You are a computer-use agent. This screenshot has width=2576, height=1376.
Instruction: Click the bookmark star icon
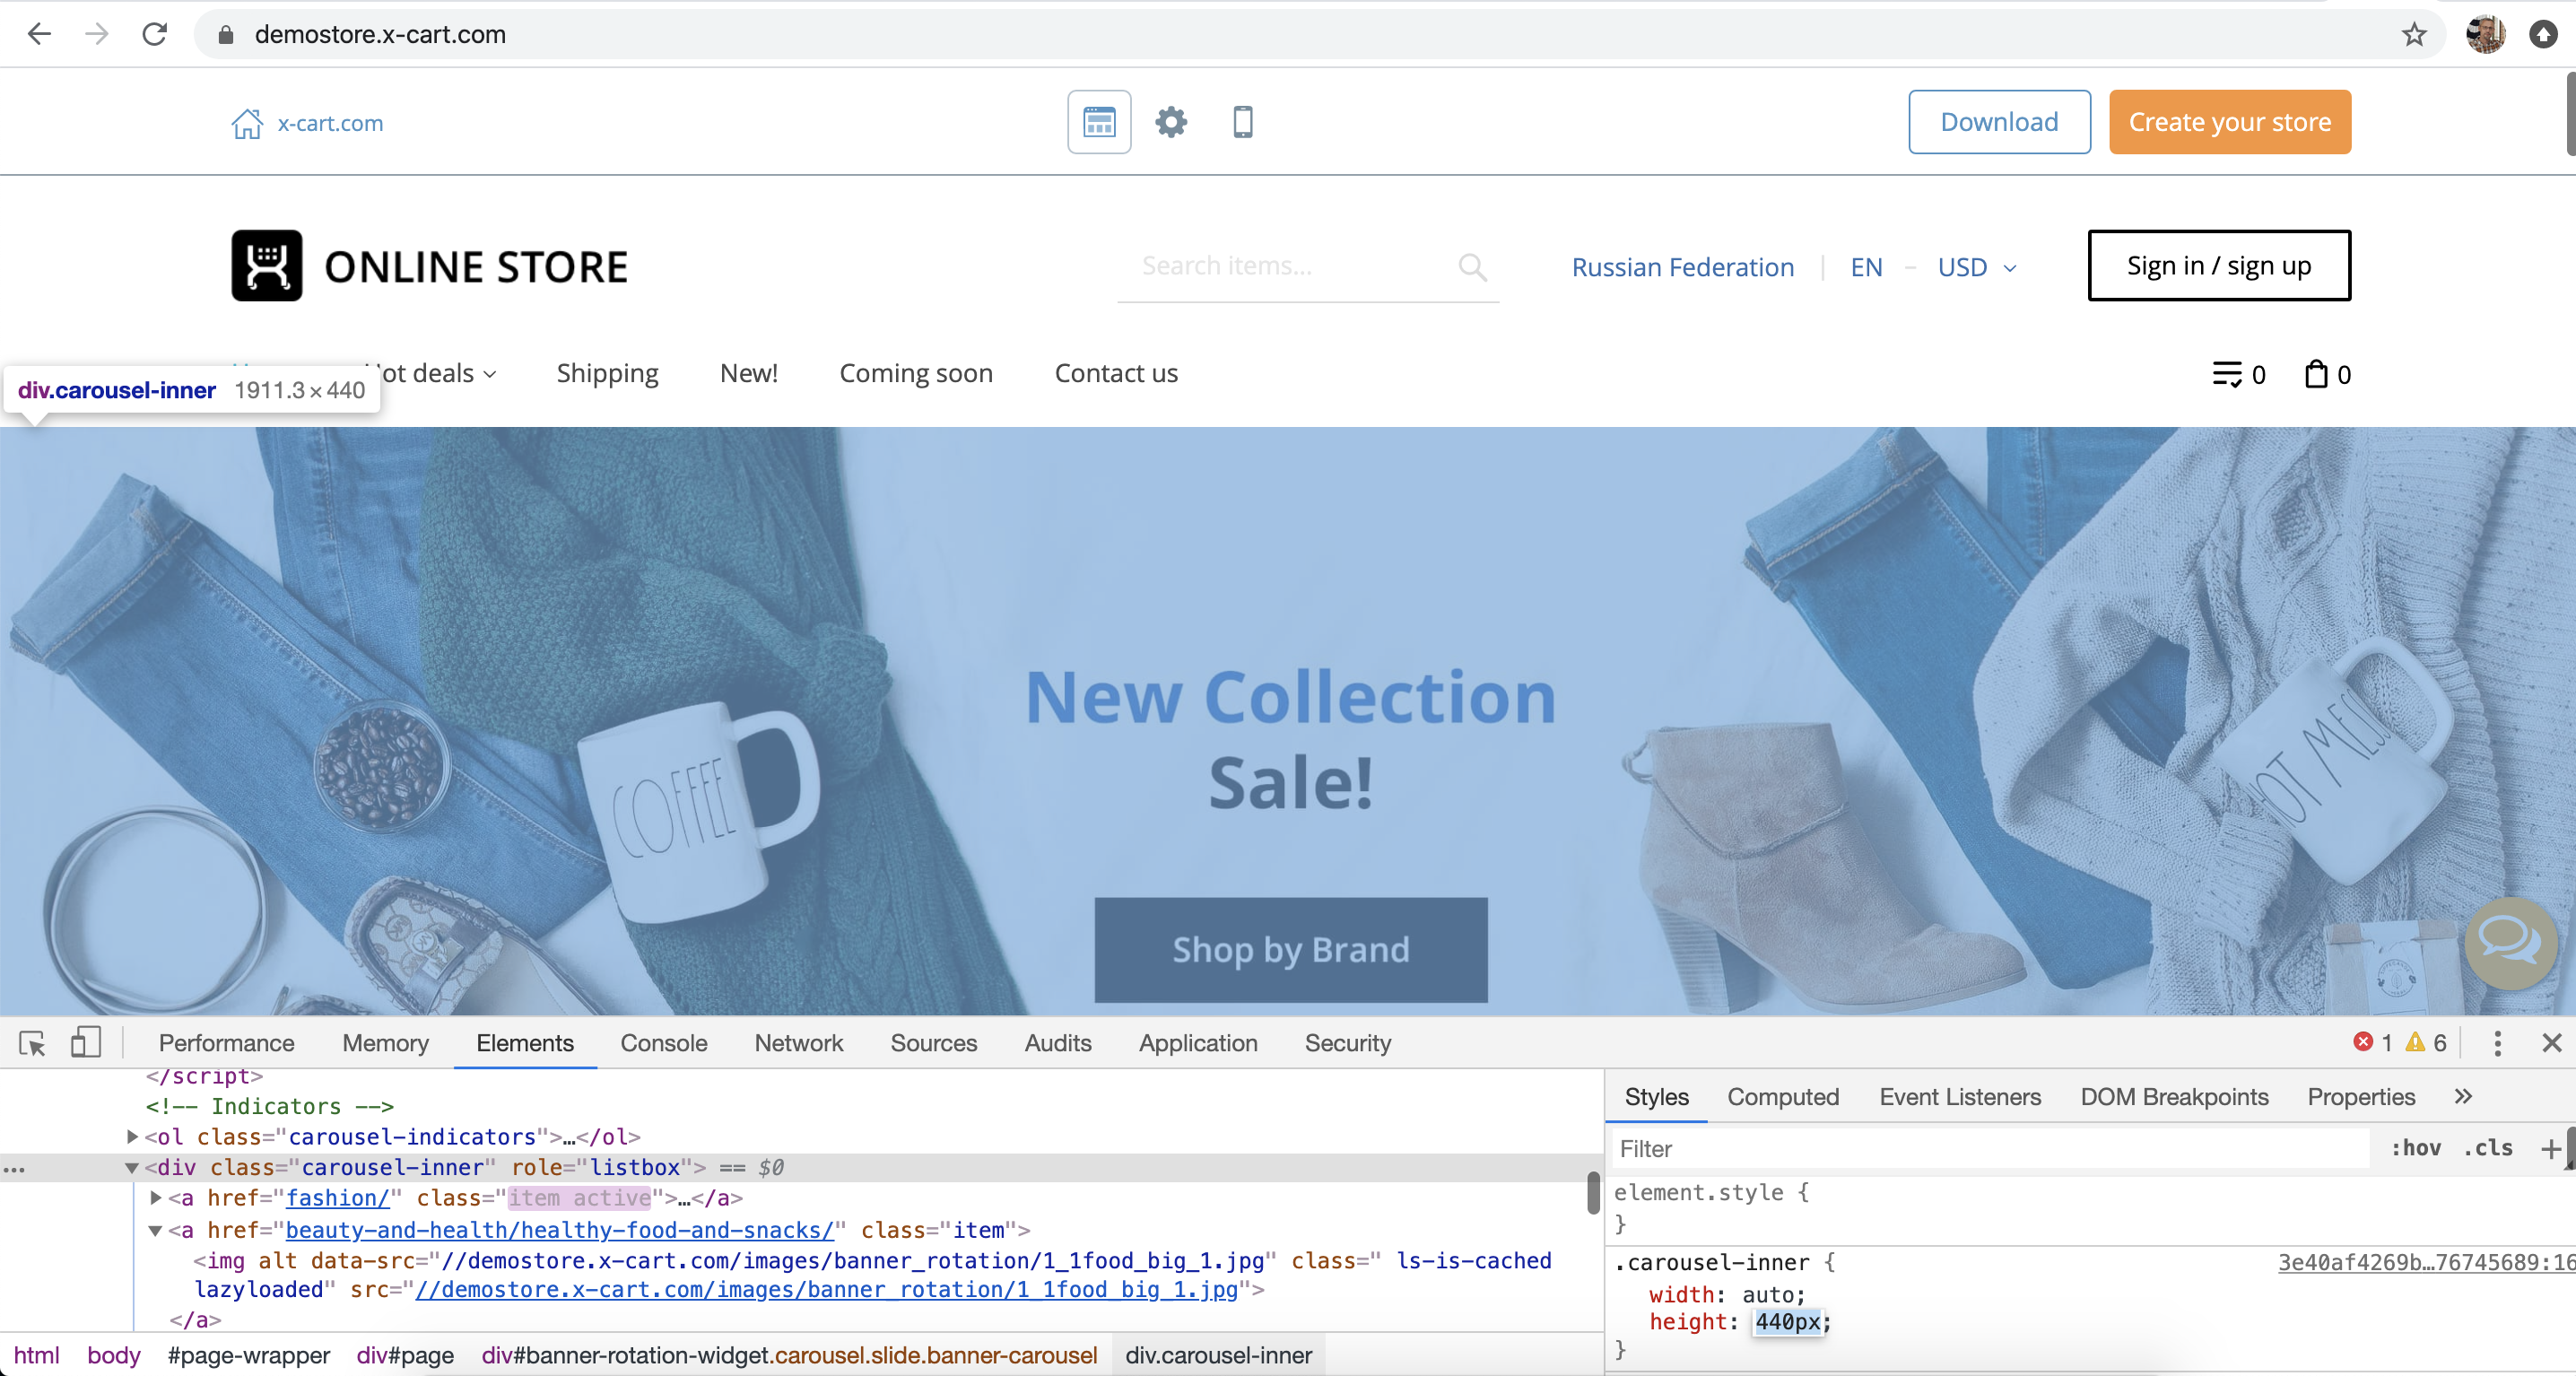pos(2414,34)
